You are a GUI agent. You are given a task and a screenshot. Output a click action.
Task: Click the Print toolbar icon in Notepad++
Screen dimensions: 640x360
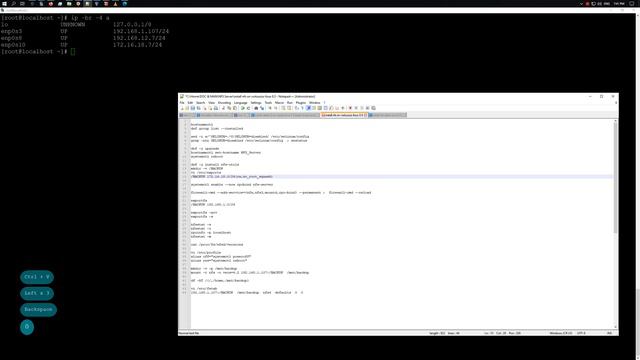point(216,108)
